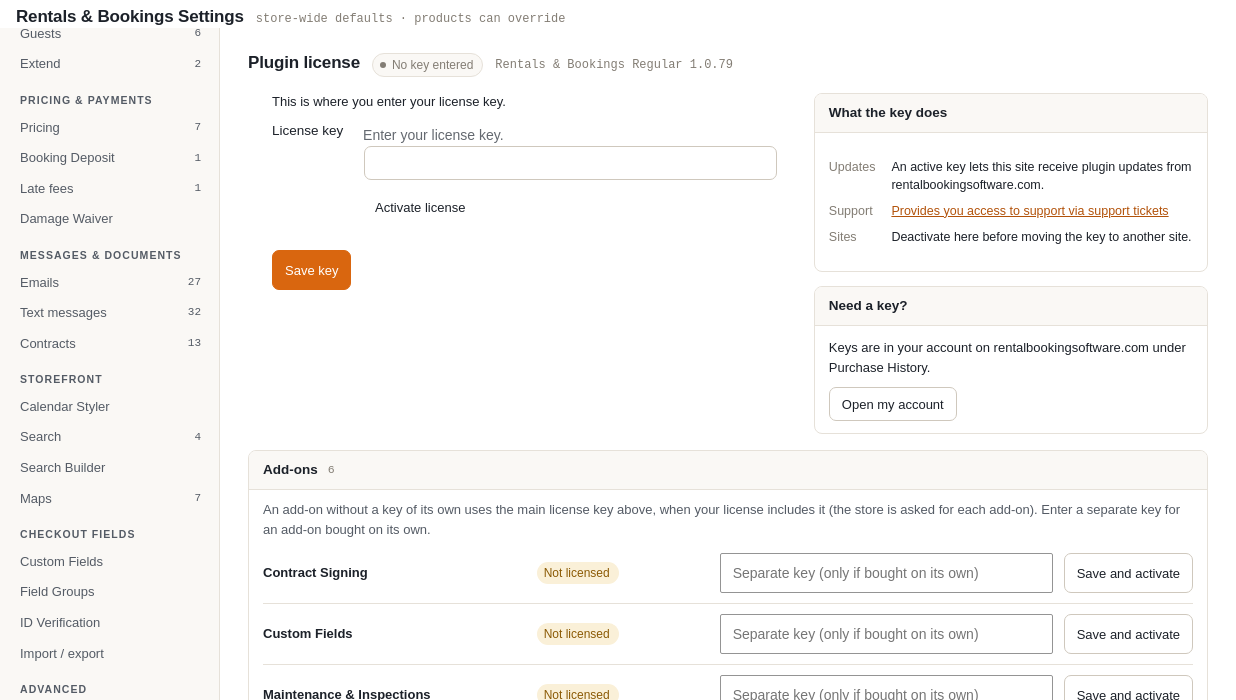This screenshot has height=700, width=1236.
Task: Click the Need a key? heading
Action: coord(868,306)
